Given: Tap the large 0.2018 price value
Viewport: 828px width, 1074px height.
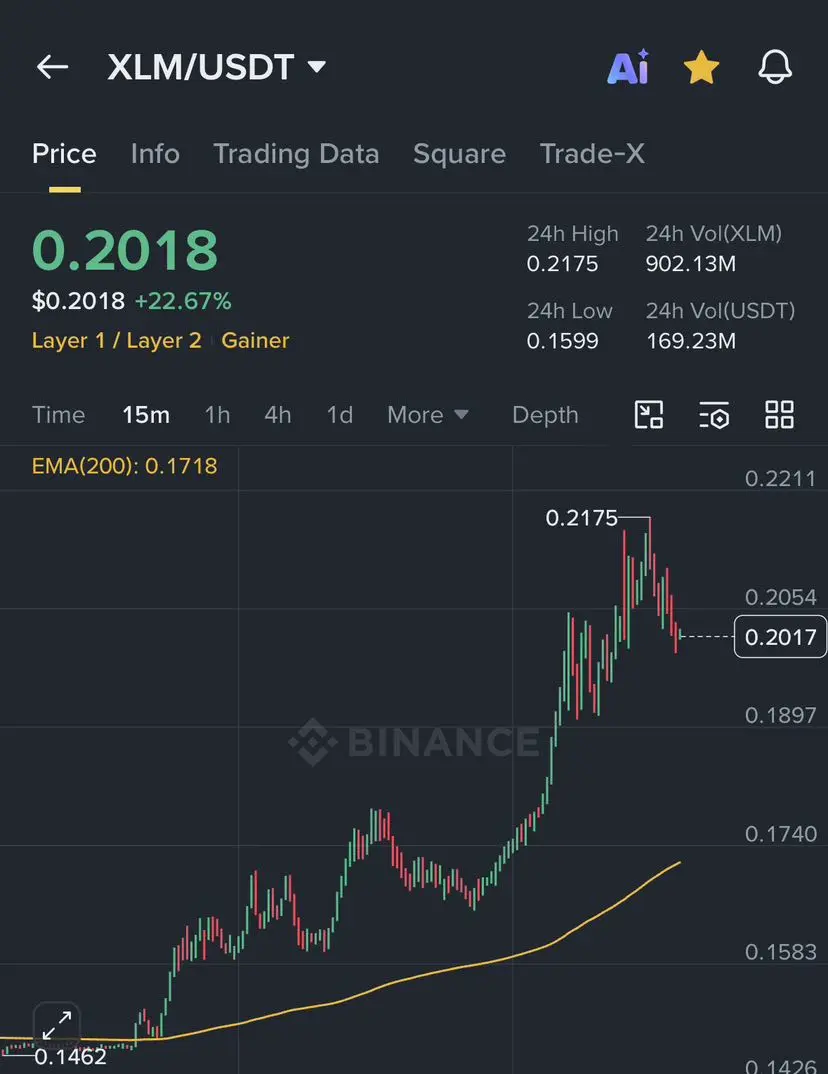Looking at the screenshot, I should tap(125, 250).
